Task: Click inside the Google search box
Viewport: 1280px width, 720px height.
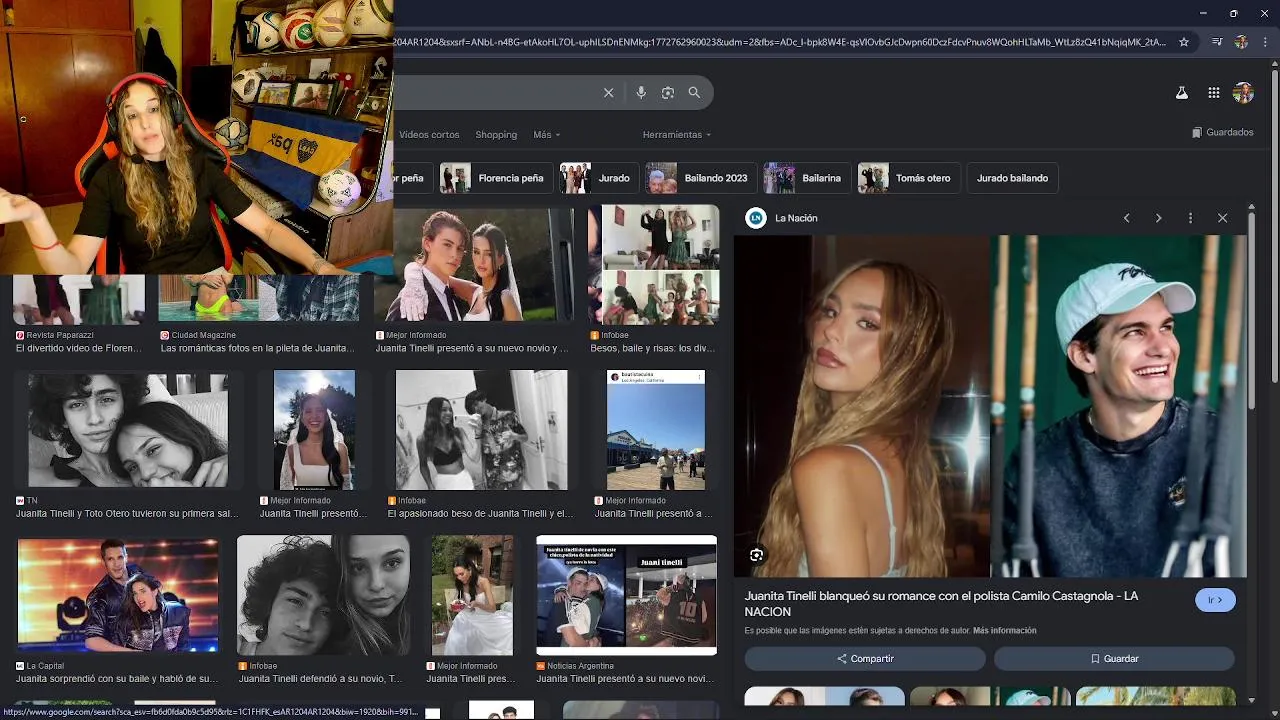Action: pos(495,93)
